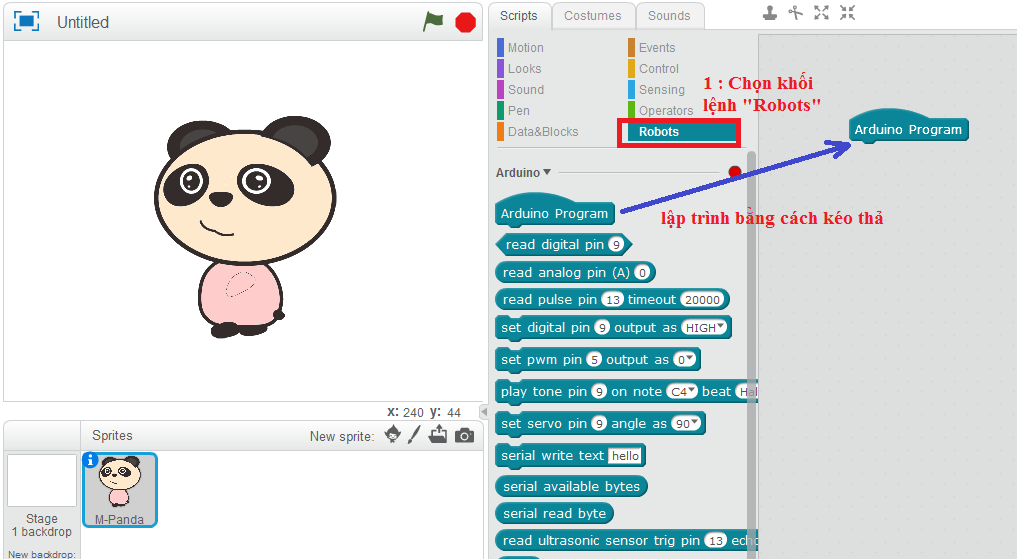Image resolution: width=1017 pixels, height=559 pixels.
Task: Paint a new sprite with brush icon
Action: (x=415, y=435)
